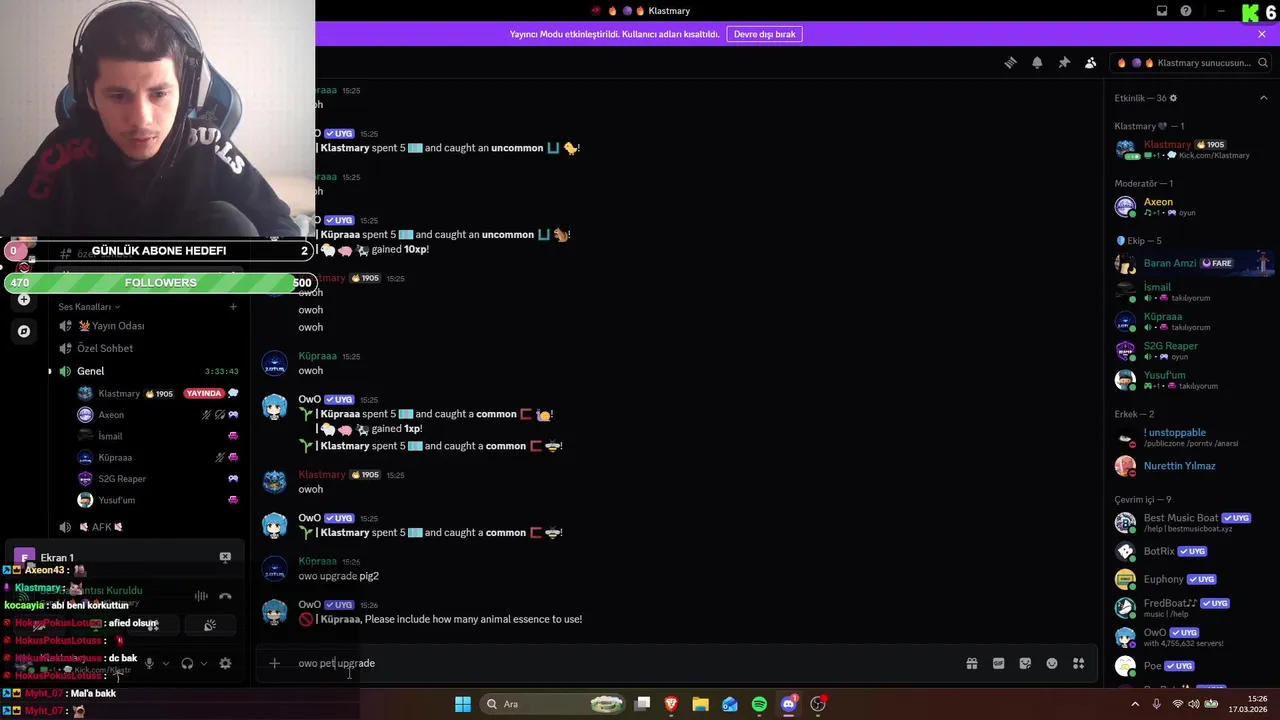Toggle headphones deafen in user panel
The image size is (1280, 720).
pos(187,663)
